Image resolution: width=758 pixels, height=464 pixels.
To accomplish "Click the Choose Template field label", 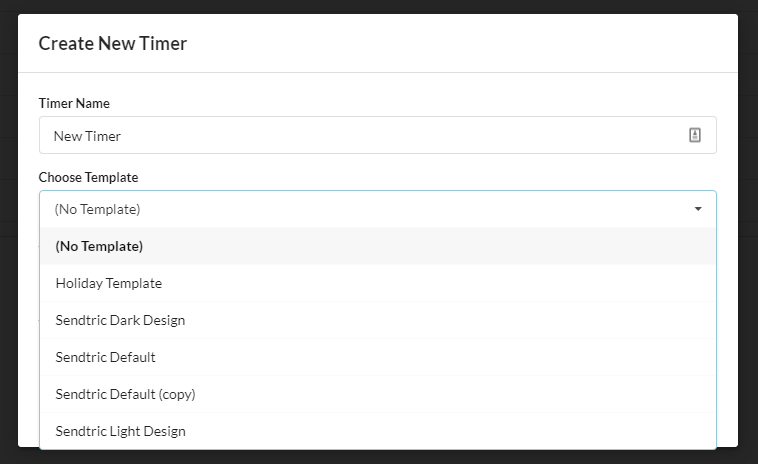I will click(x=88, y=177).
